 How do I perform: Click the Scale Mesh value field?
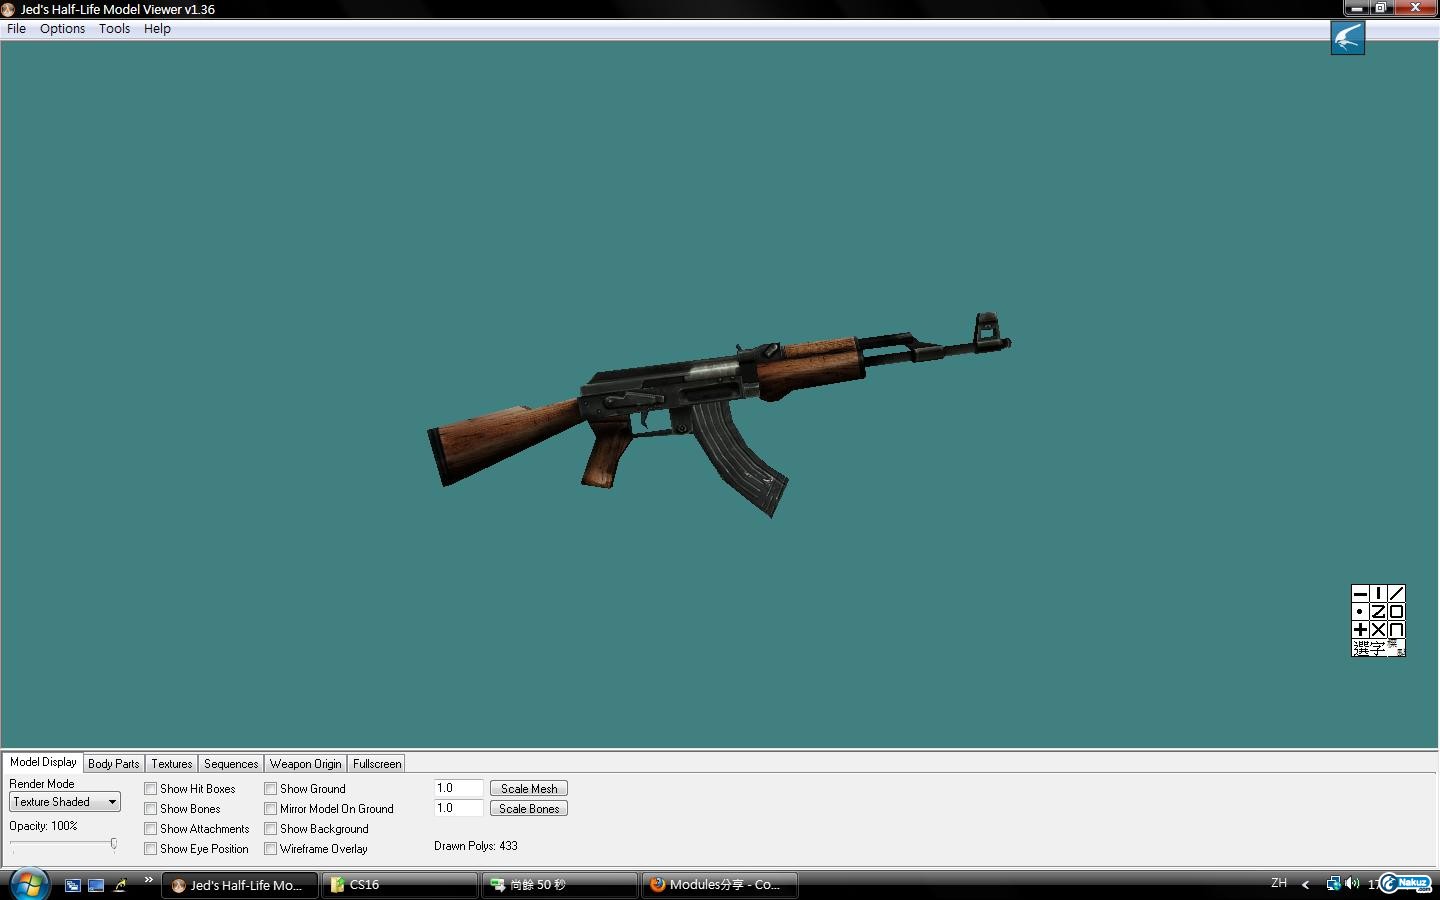click(459, 788)
